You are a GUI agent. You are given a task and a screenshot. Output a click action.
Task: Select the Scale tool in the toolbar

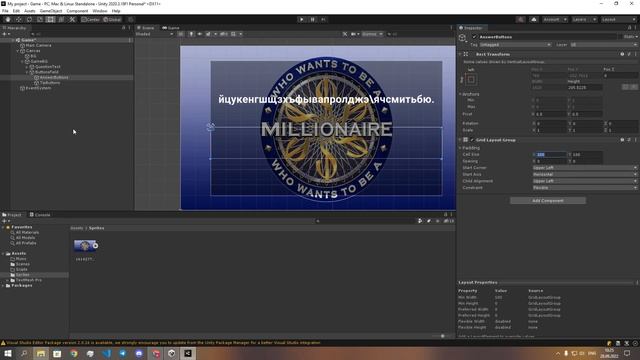click(x=40, y=19)
